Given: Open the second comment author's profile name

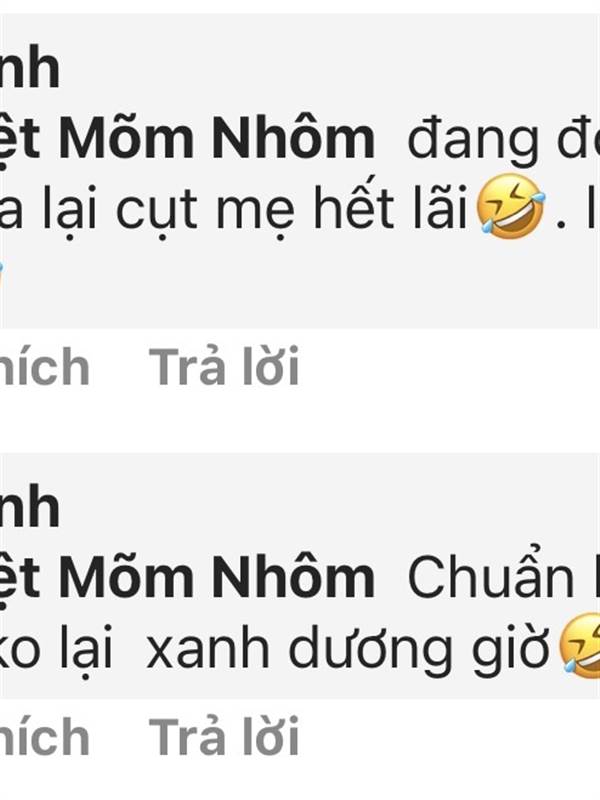Looking at the screenshot, I should coord(30,507).
